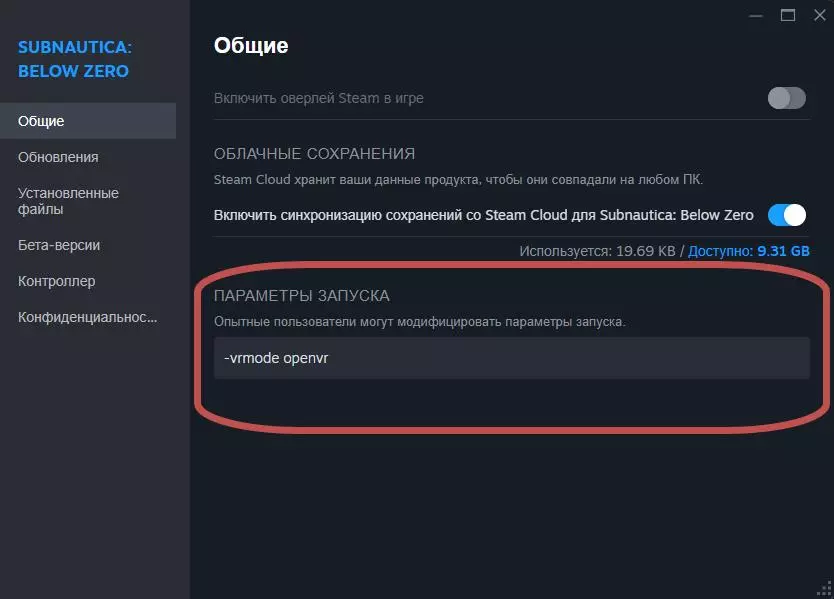
Task: Minimize the properties window
Action: [756, 16]
